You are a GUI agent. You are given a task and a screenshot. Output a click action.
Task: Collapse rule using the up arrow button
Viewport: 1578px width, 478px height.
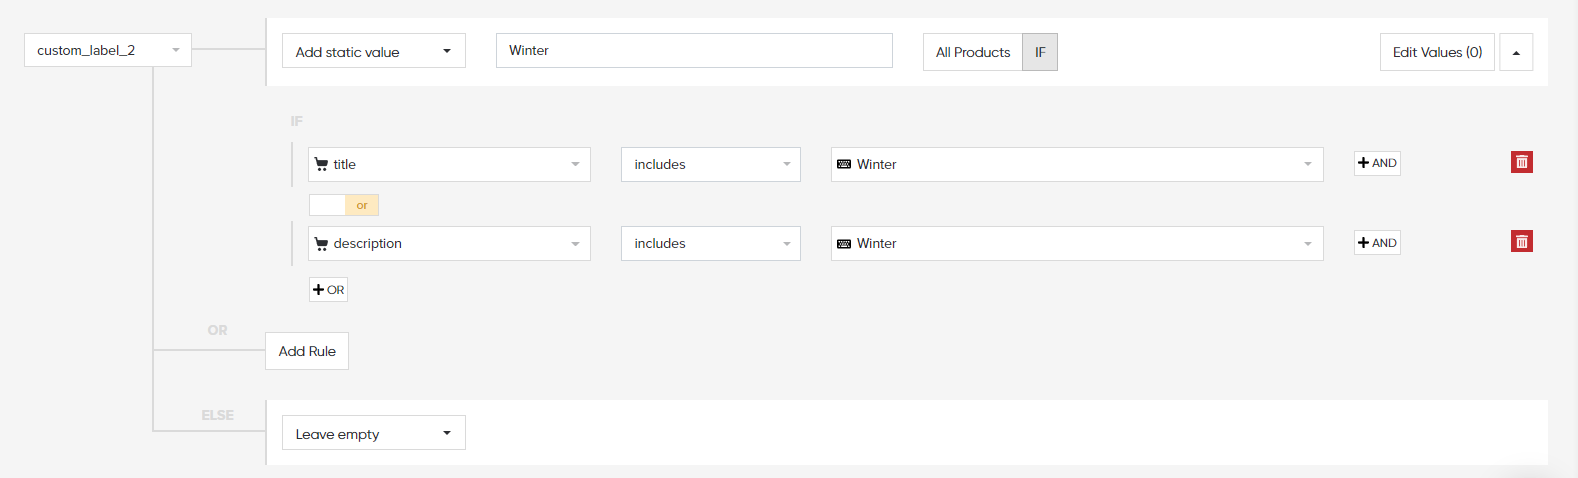pyautogui.click(x=1516, y=52)
